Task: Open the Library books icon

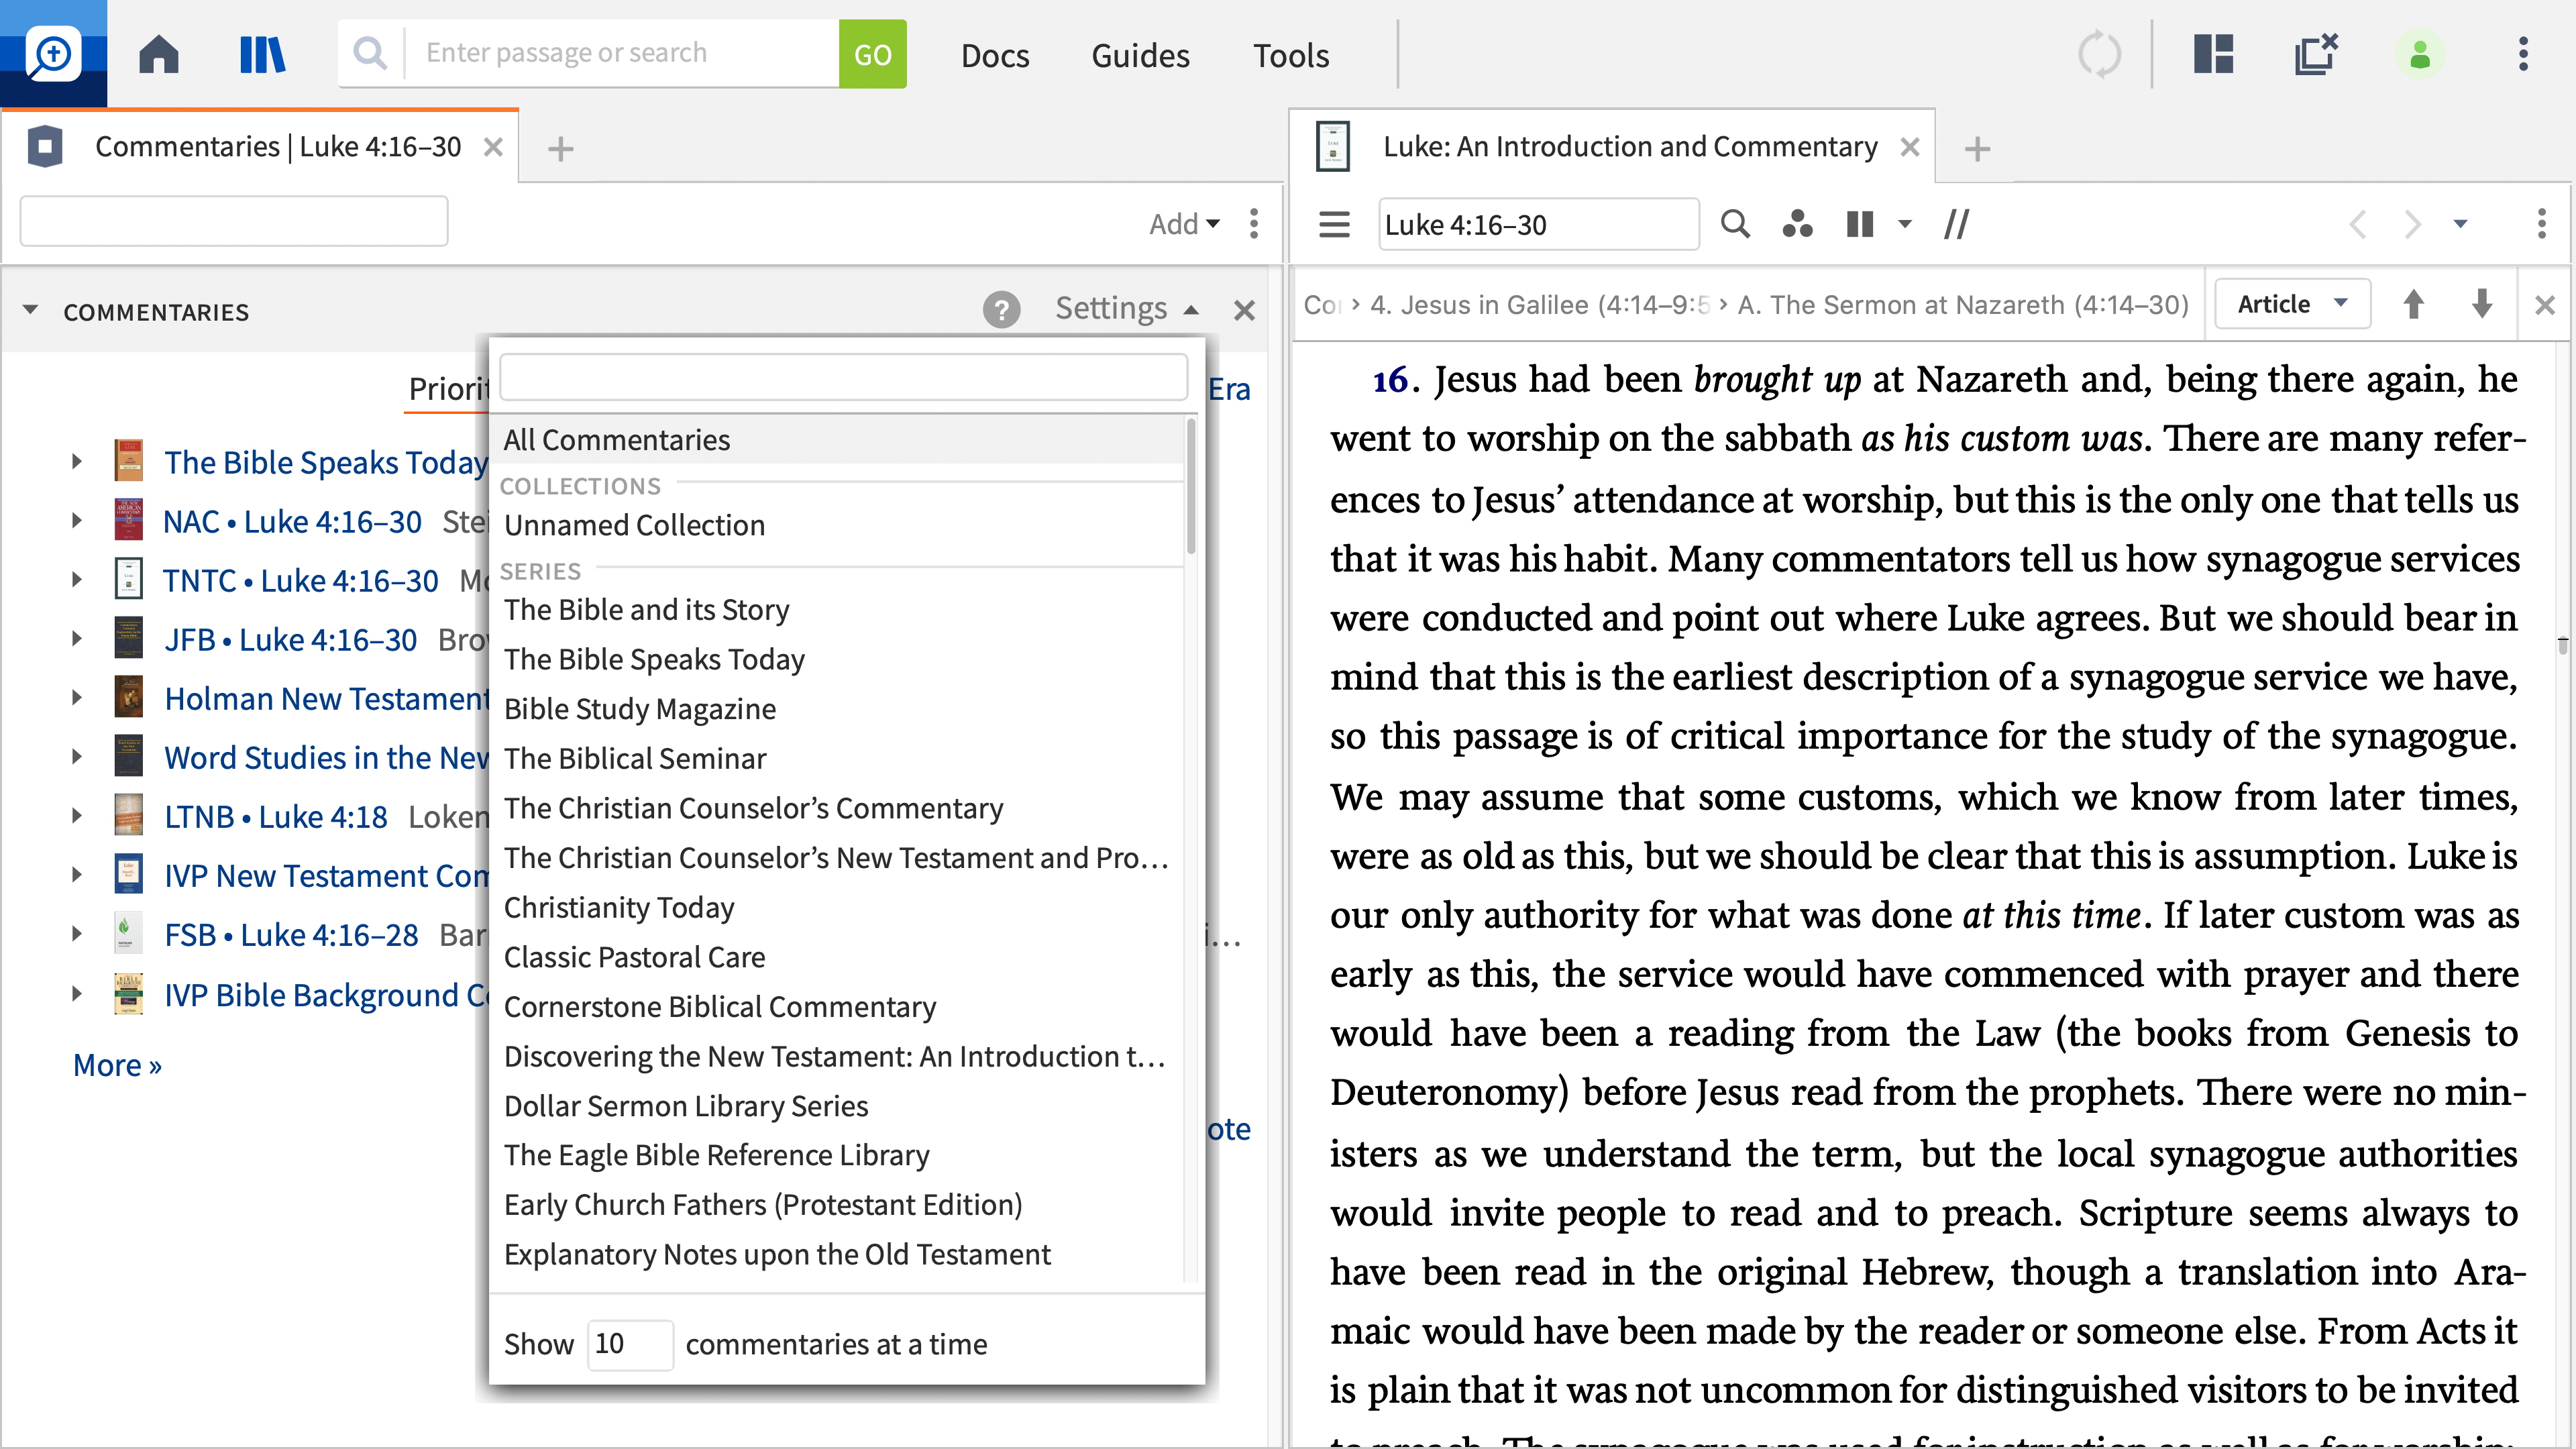Action: point(263,54)
